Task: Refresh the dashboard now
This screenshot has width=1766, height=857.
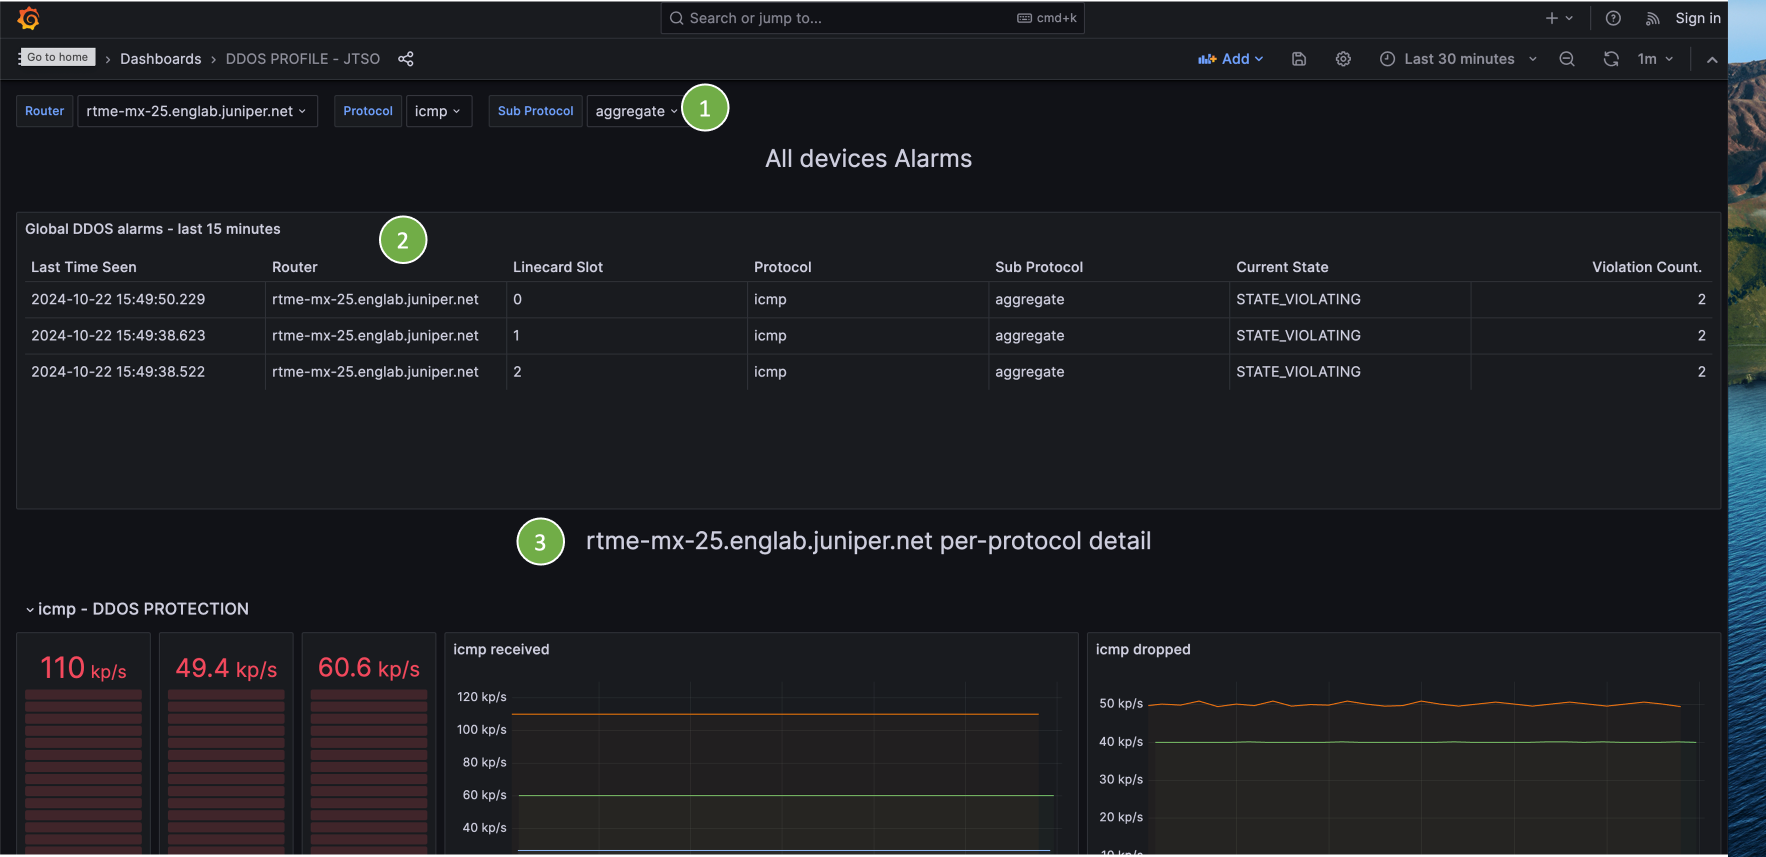Action: tap(1610, 59)
